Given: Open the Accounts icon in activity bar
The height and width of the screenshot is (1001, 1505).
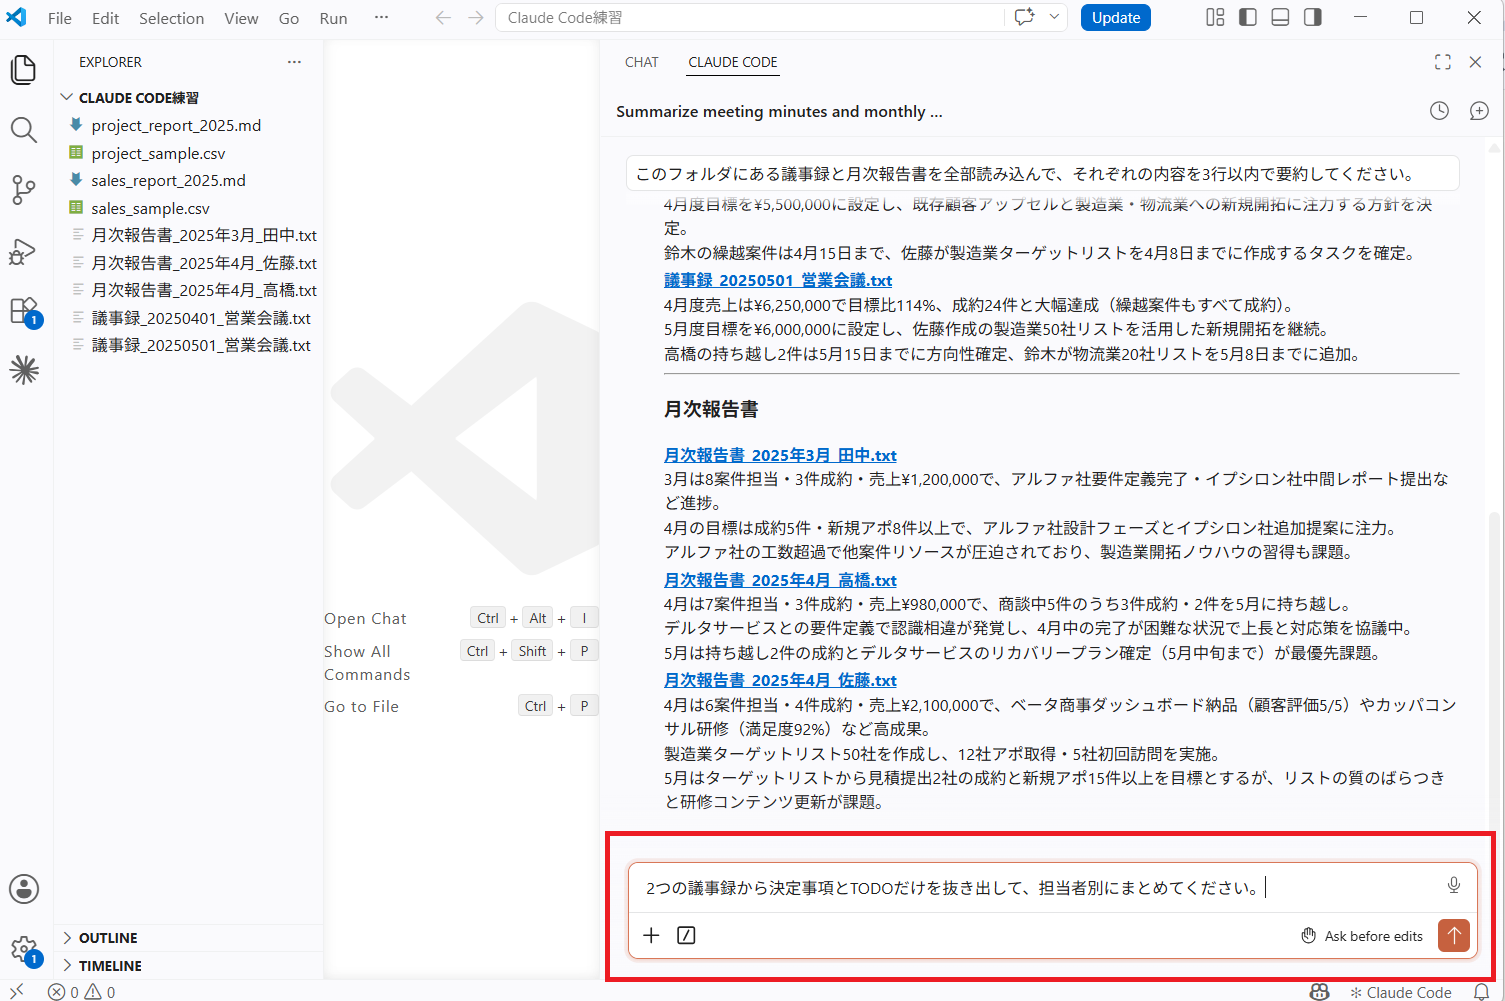Looking at the screenshot, I should tap(24, 889).
